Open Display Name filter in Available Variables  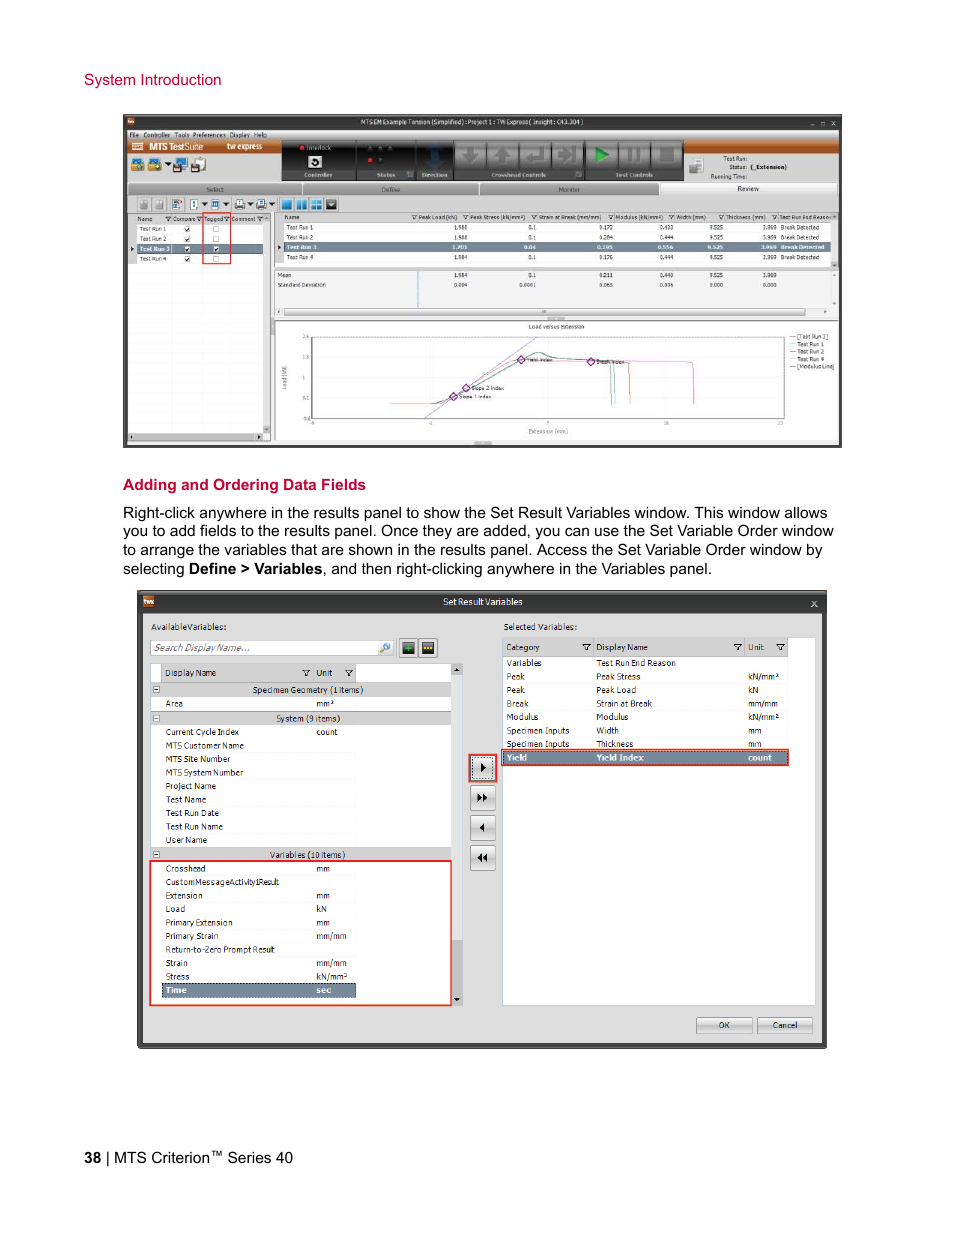(x=306, y=673)
